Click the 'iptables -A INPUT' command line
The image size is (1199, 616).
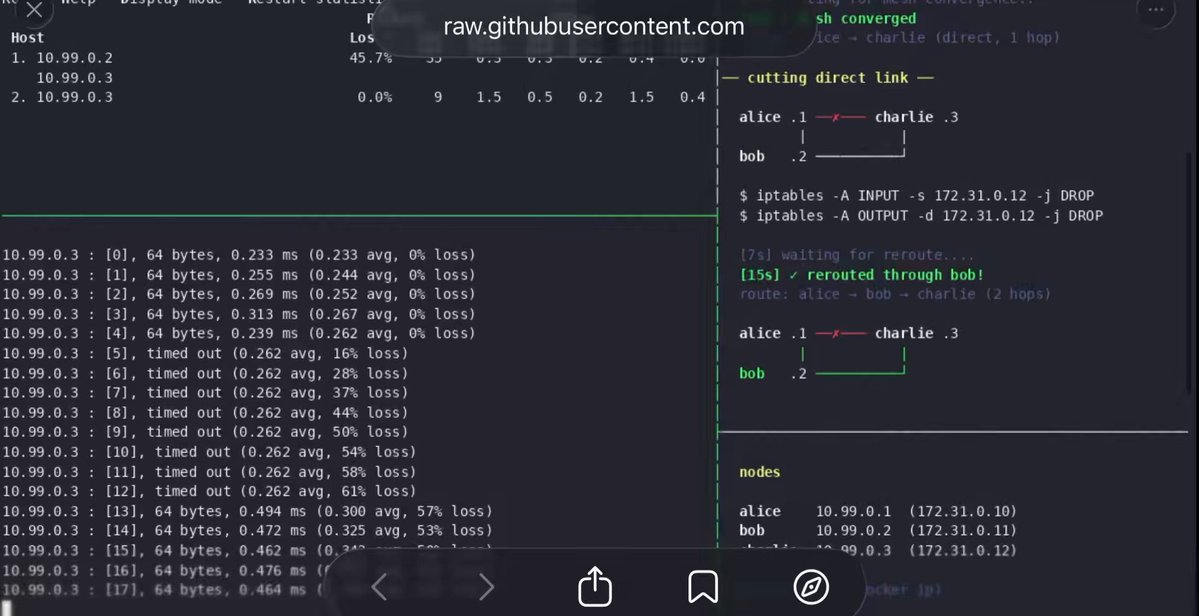coord(917,196)
